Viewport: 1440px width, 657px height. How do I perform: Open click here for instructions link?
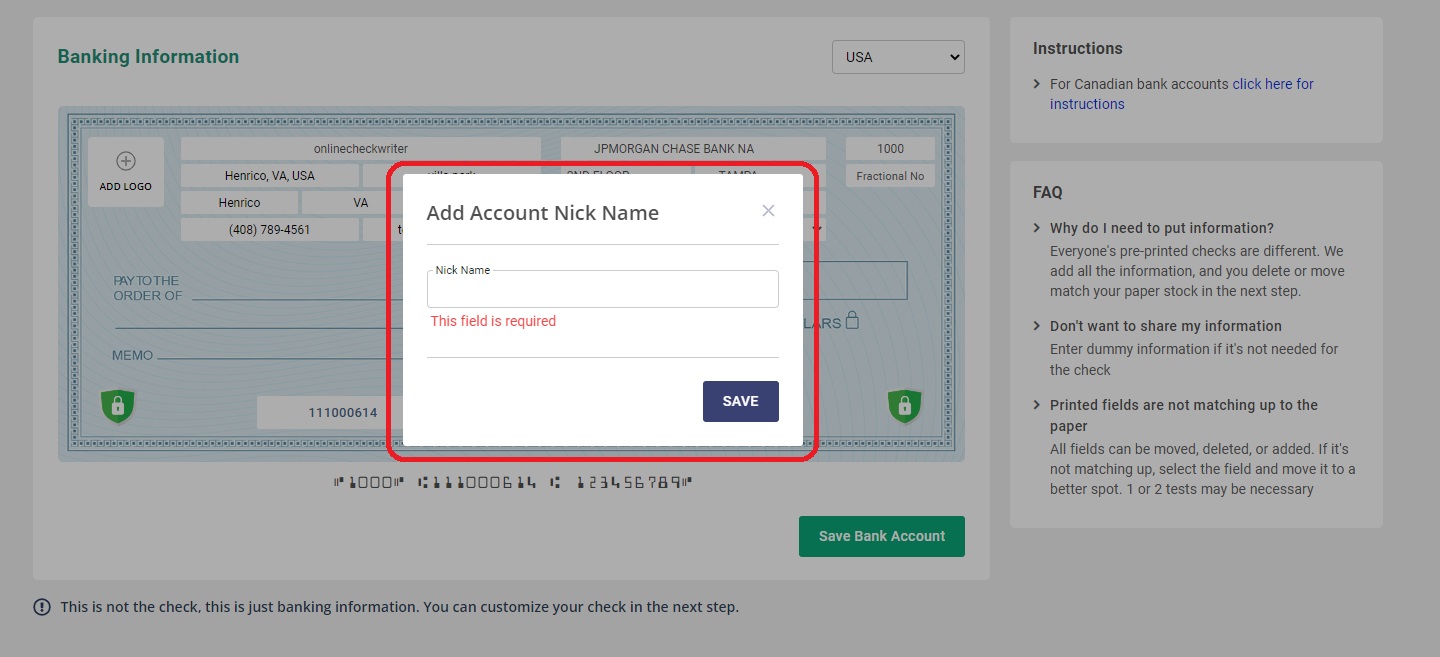[1182, 94]
